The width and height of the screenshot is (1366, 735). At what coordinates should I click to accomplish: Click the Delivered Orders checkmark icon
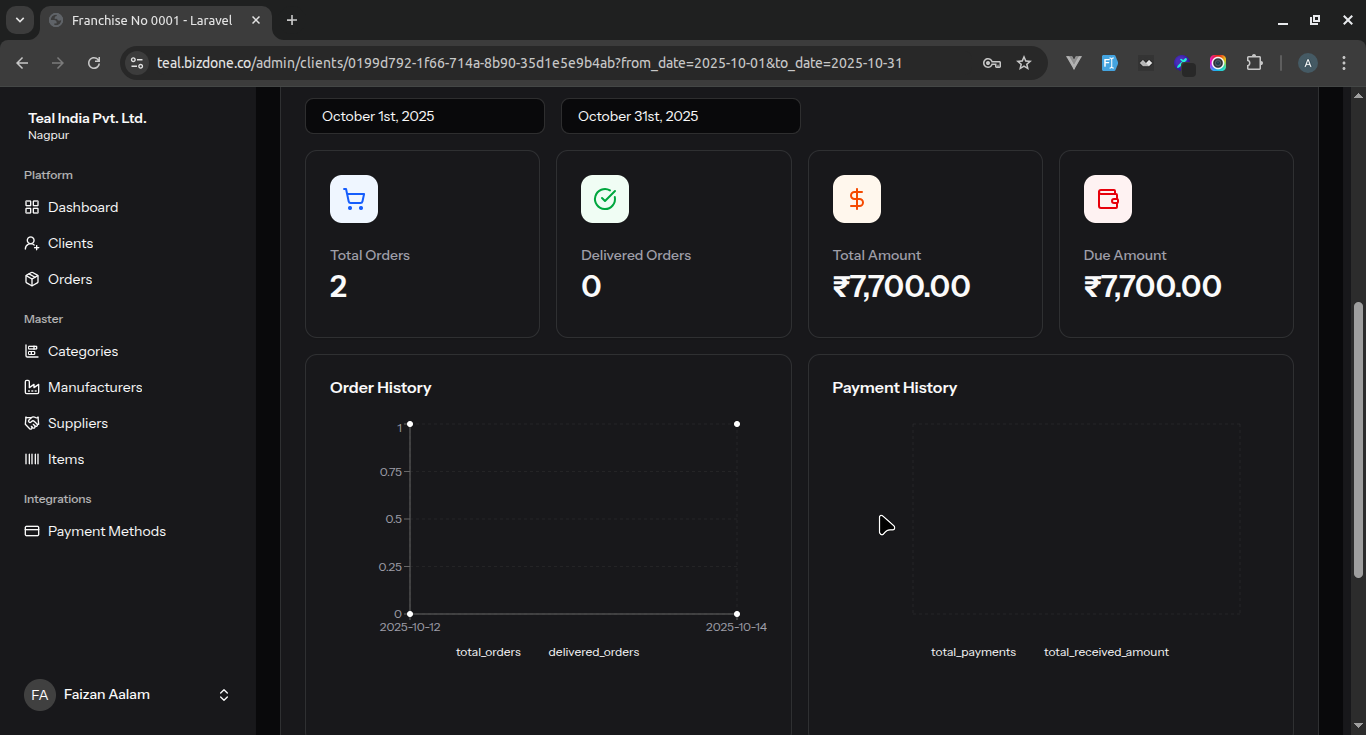605,199
